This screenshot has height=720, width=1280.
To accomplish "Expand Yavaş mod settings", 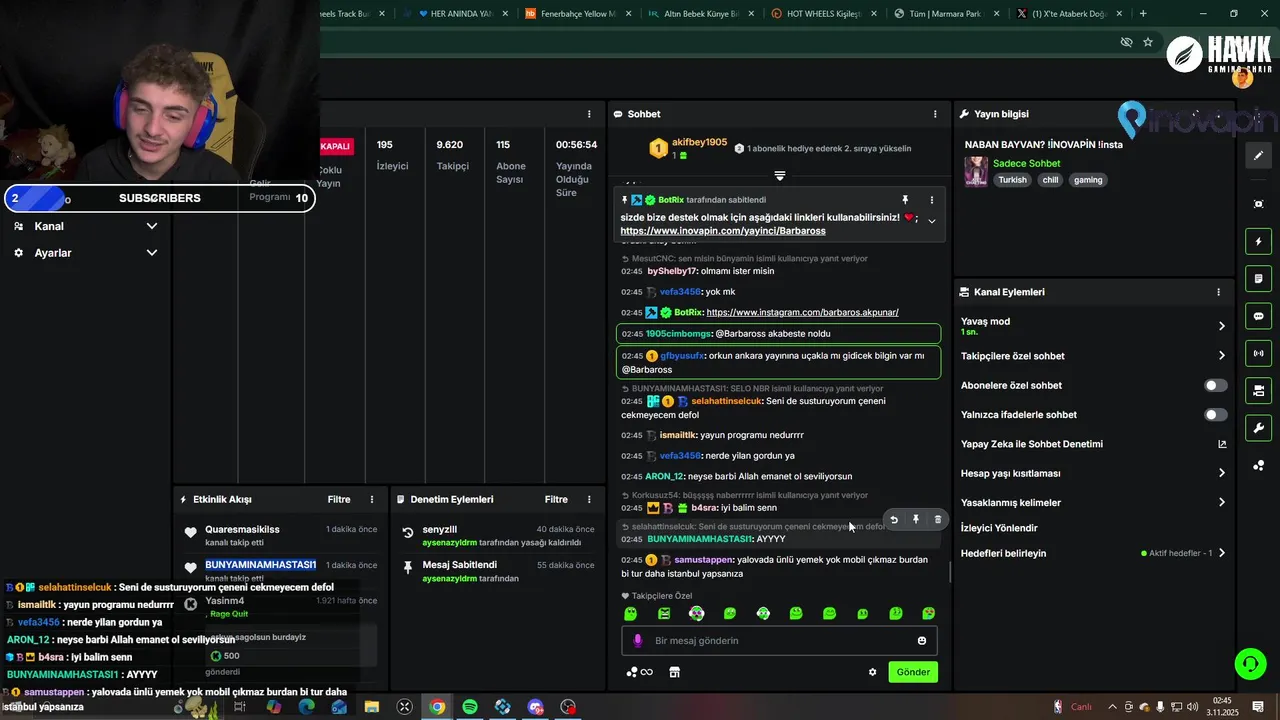I will click(1221, 326).
